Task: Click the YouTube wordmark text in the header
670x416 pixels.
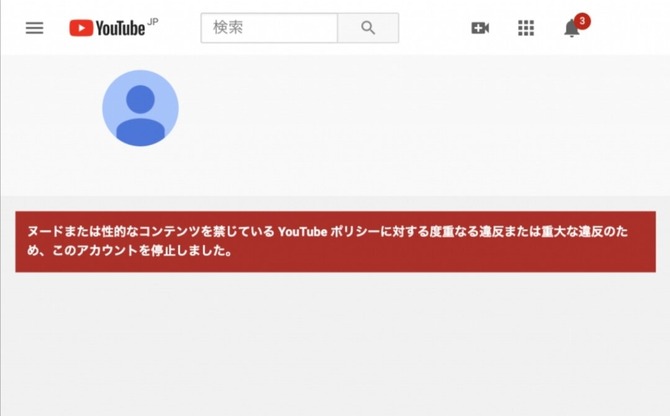Action: pyautogui.click(x=120, y=28)
